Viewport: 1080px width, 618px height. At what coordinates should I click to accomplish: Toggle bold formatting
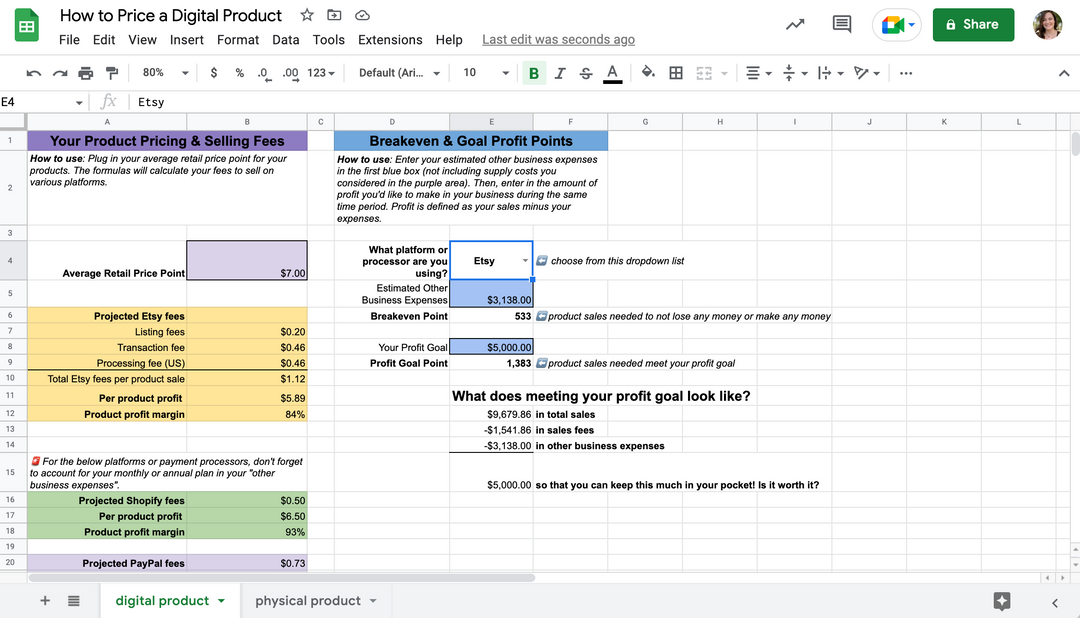pos(533,73)
